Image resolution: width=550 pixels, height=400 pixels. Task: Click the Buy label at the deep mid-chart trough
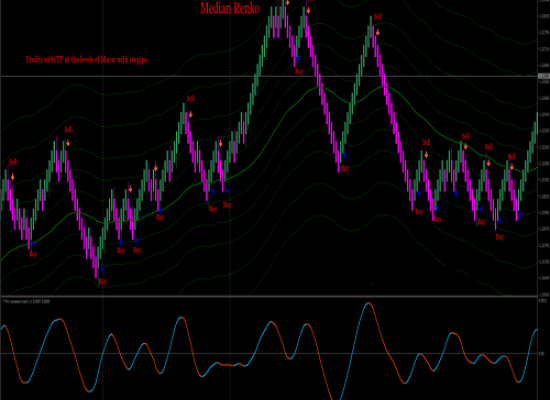tap(345, 169)
